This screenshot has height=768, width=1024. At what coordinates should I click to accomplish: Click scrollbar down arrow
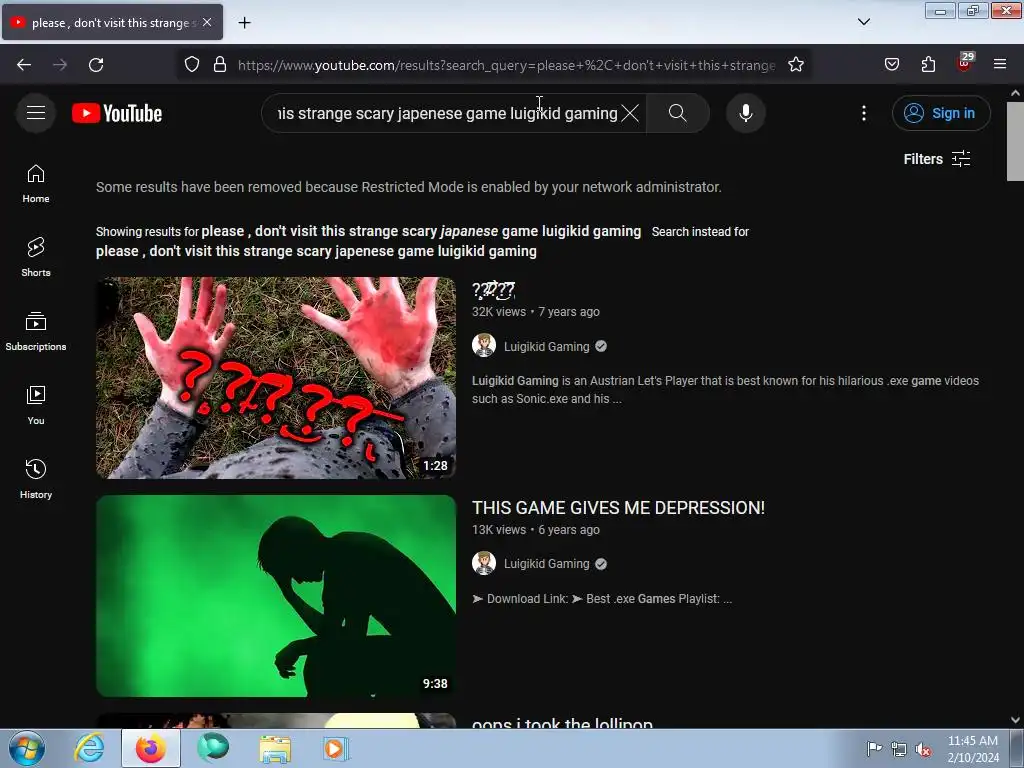click(1015, 720)
